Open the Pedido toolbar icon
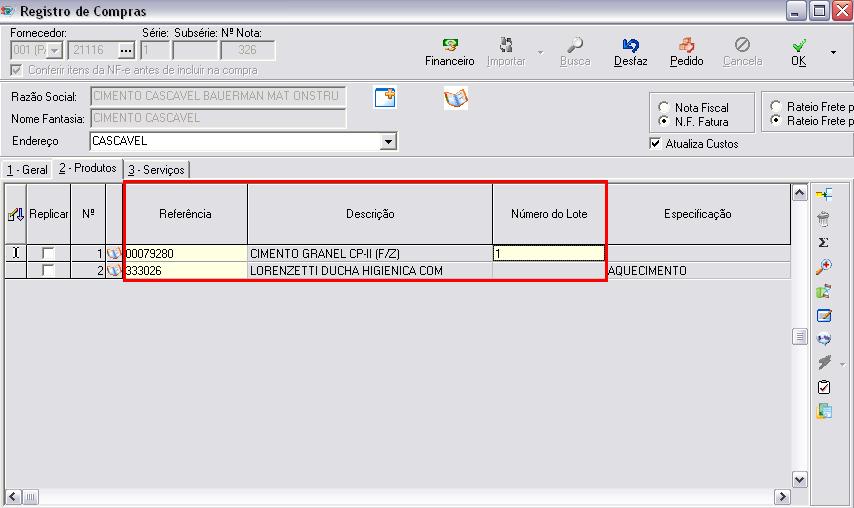854x508 pixels. (686, 47)
